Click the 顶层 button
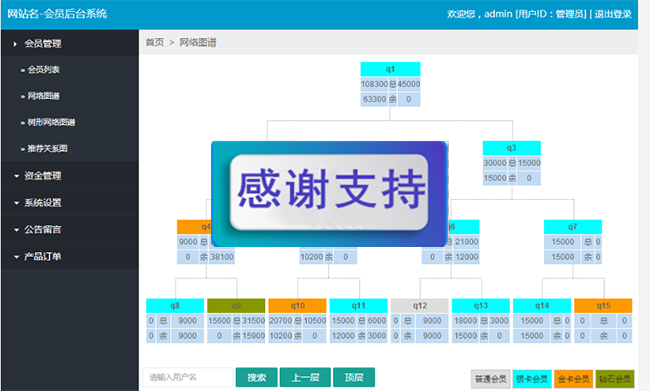The image size is (650, 391). point(354,377)
